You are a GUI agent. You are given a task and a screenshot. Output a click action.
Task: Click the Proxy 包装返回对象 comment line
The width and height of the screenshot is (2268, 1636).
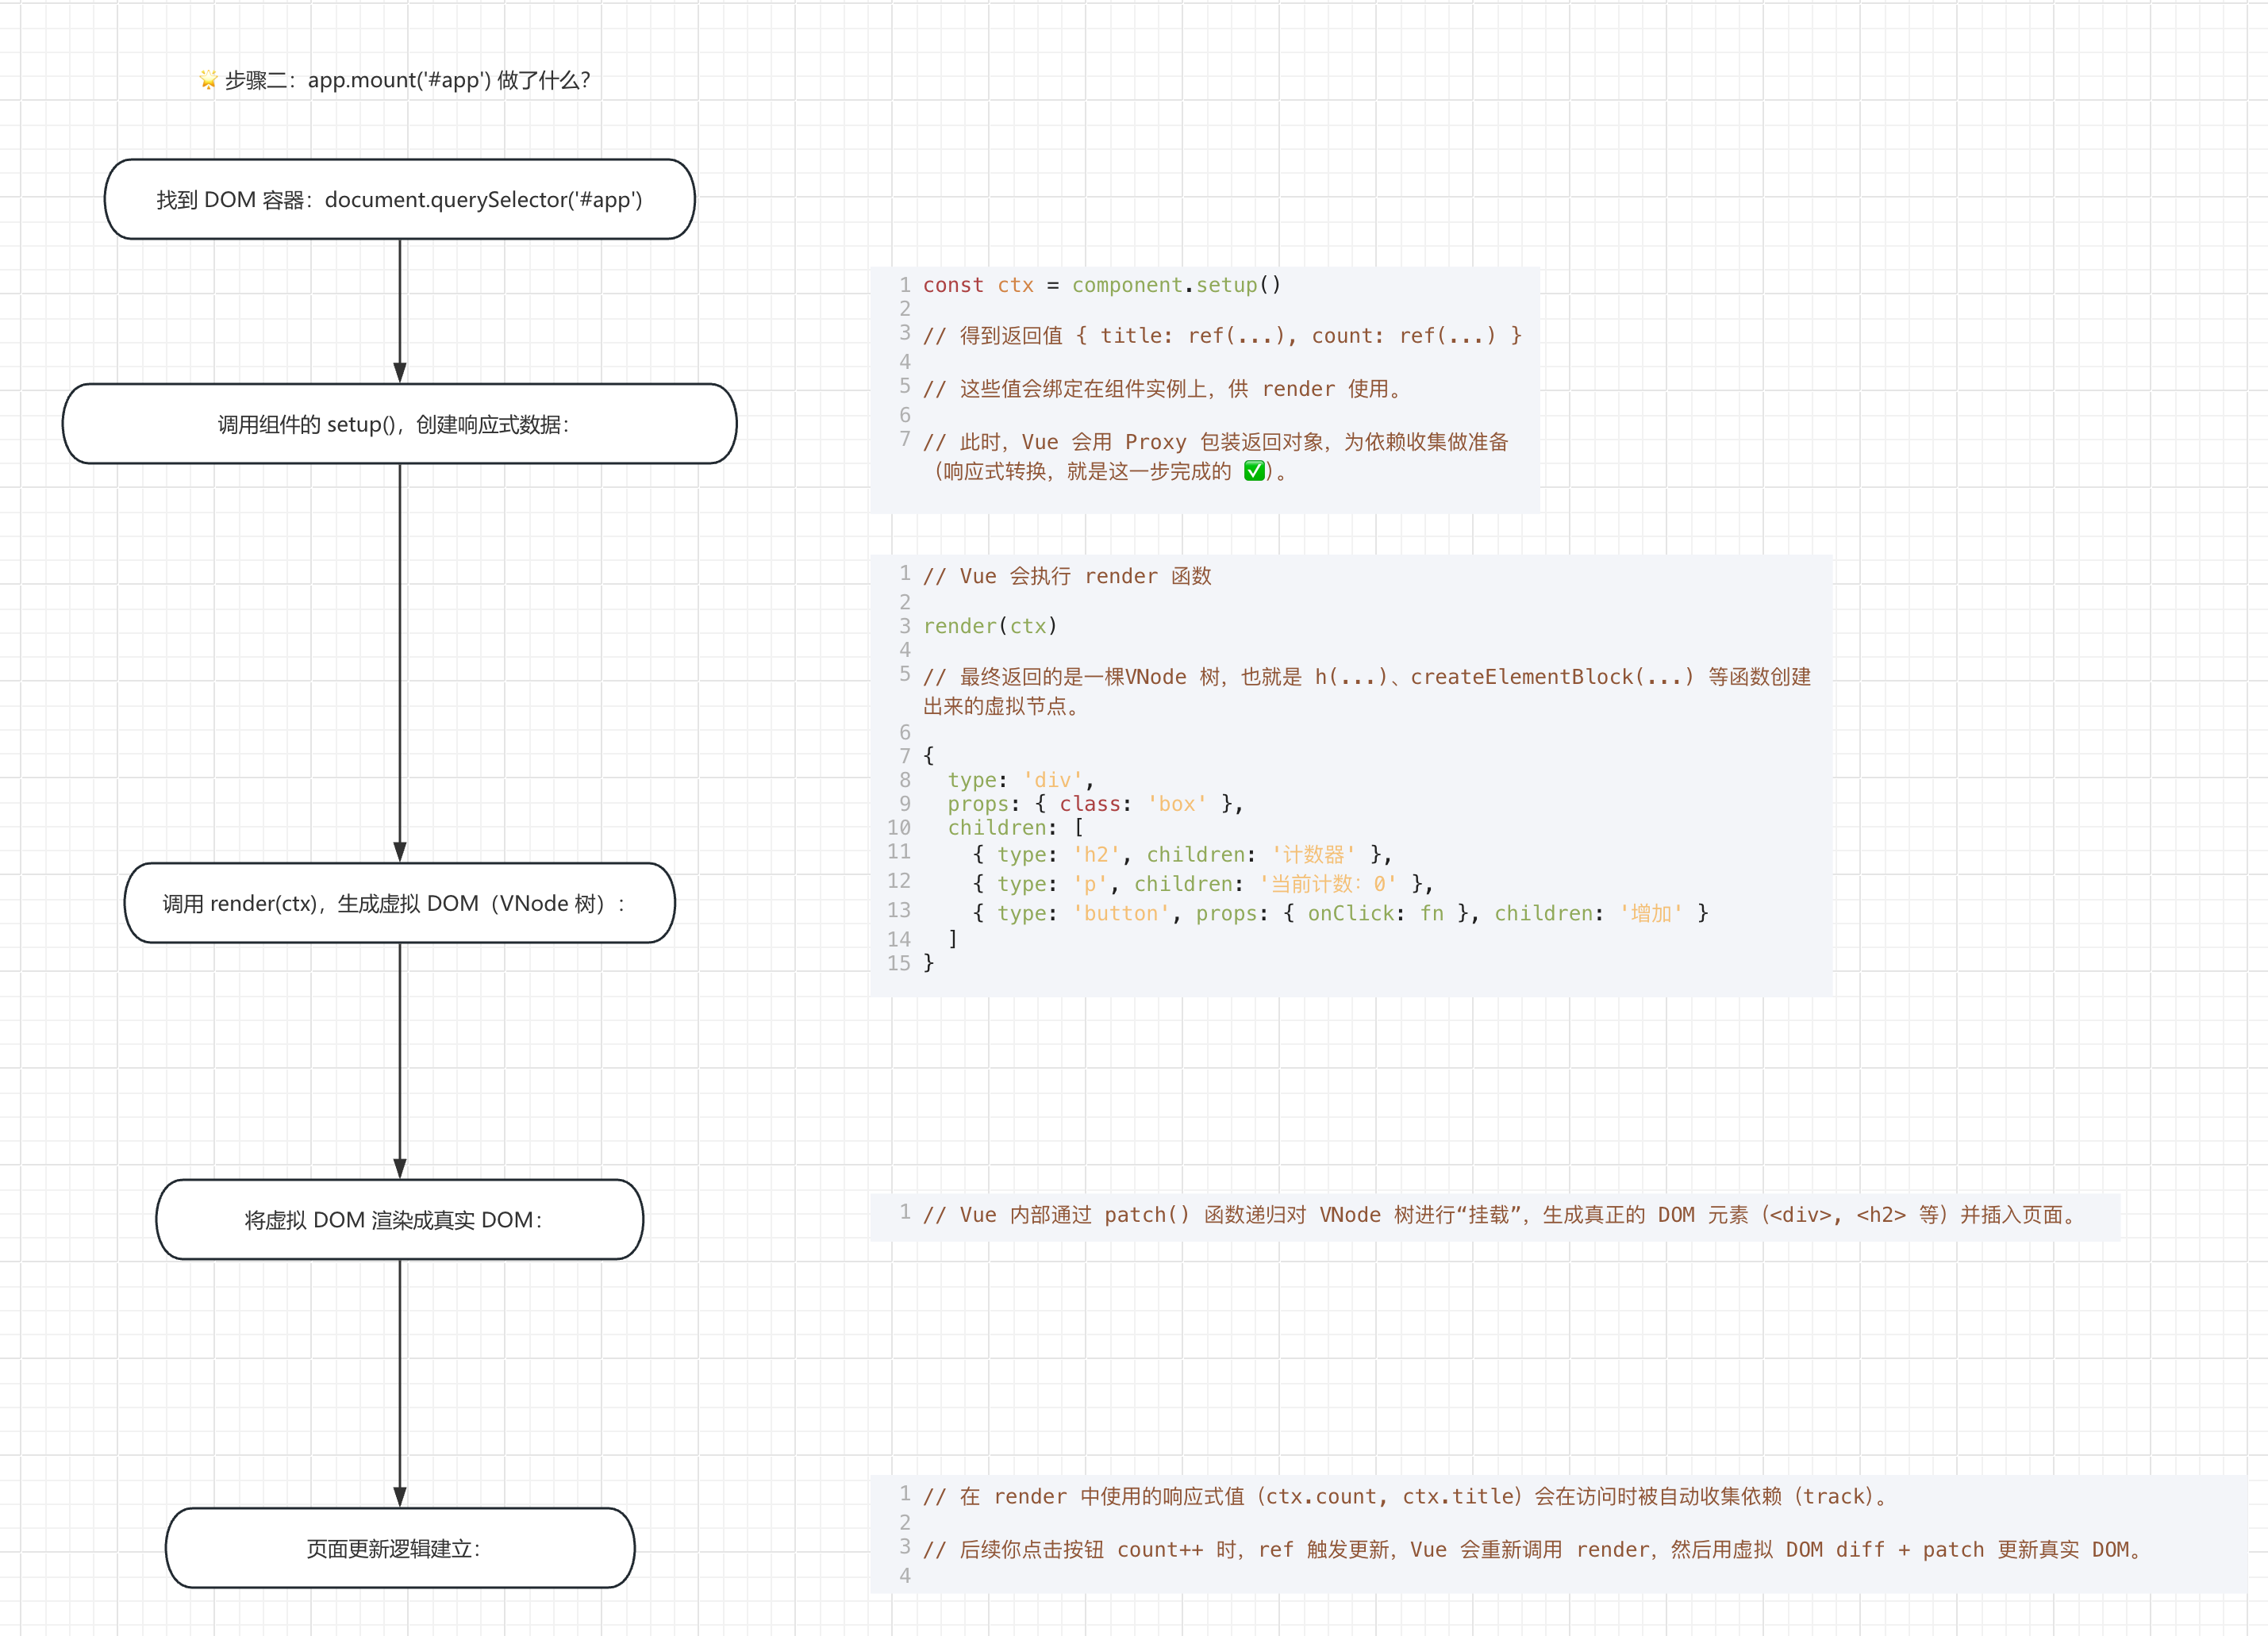[x=1215, y=442]
